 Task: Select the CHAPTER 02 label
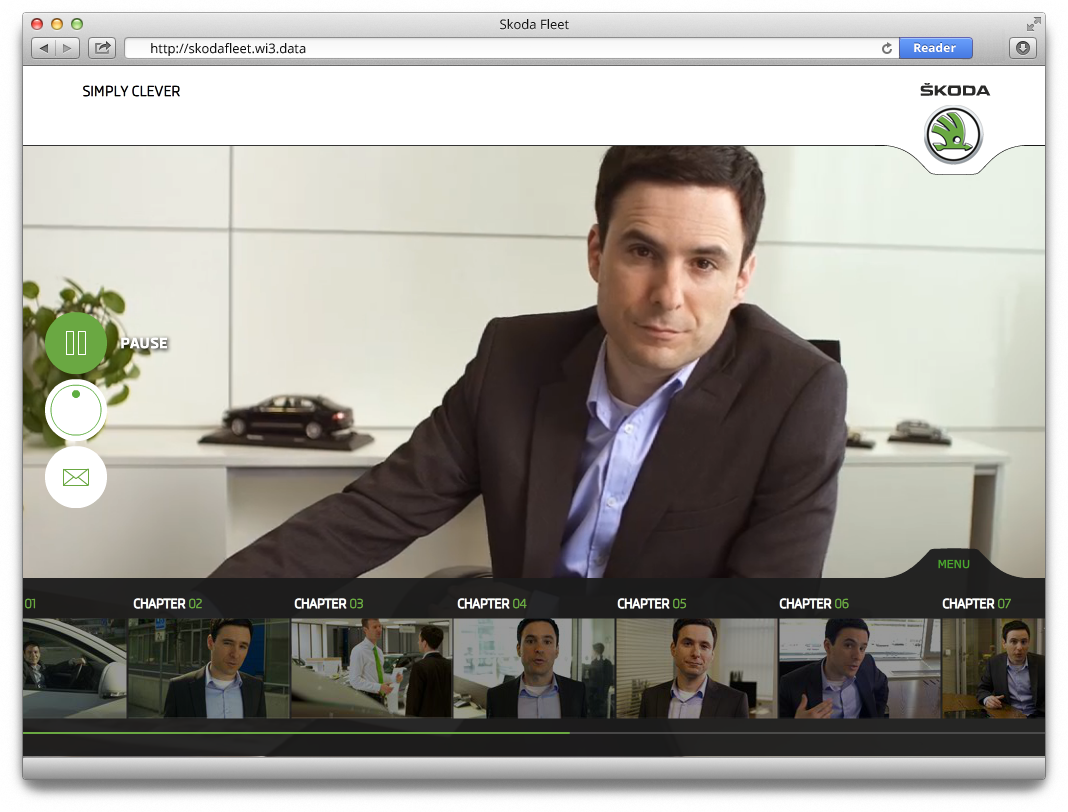(x=168, y=604)
